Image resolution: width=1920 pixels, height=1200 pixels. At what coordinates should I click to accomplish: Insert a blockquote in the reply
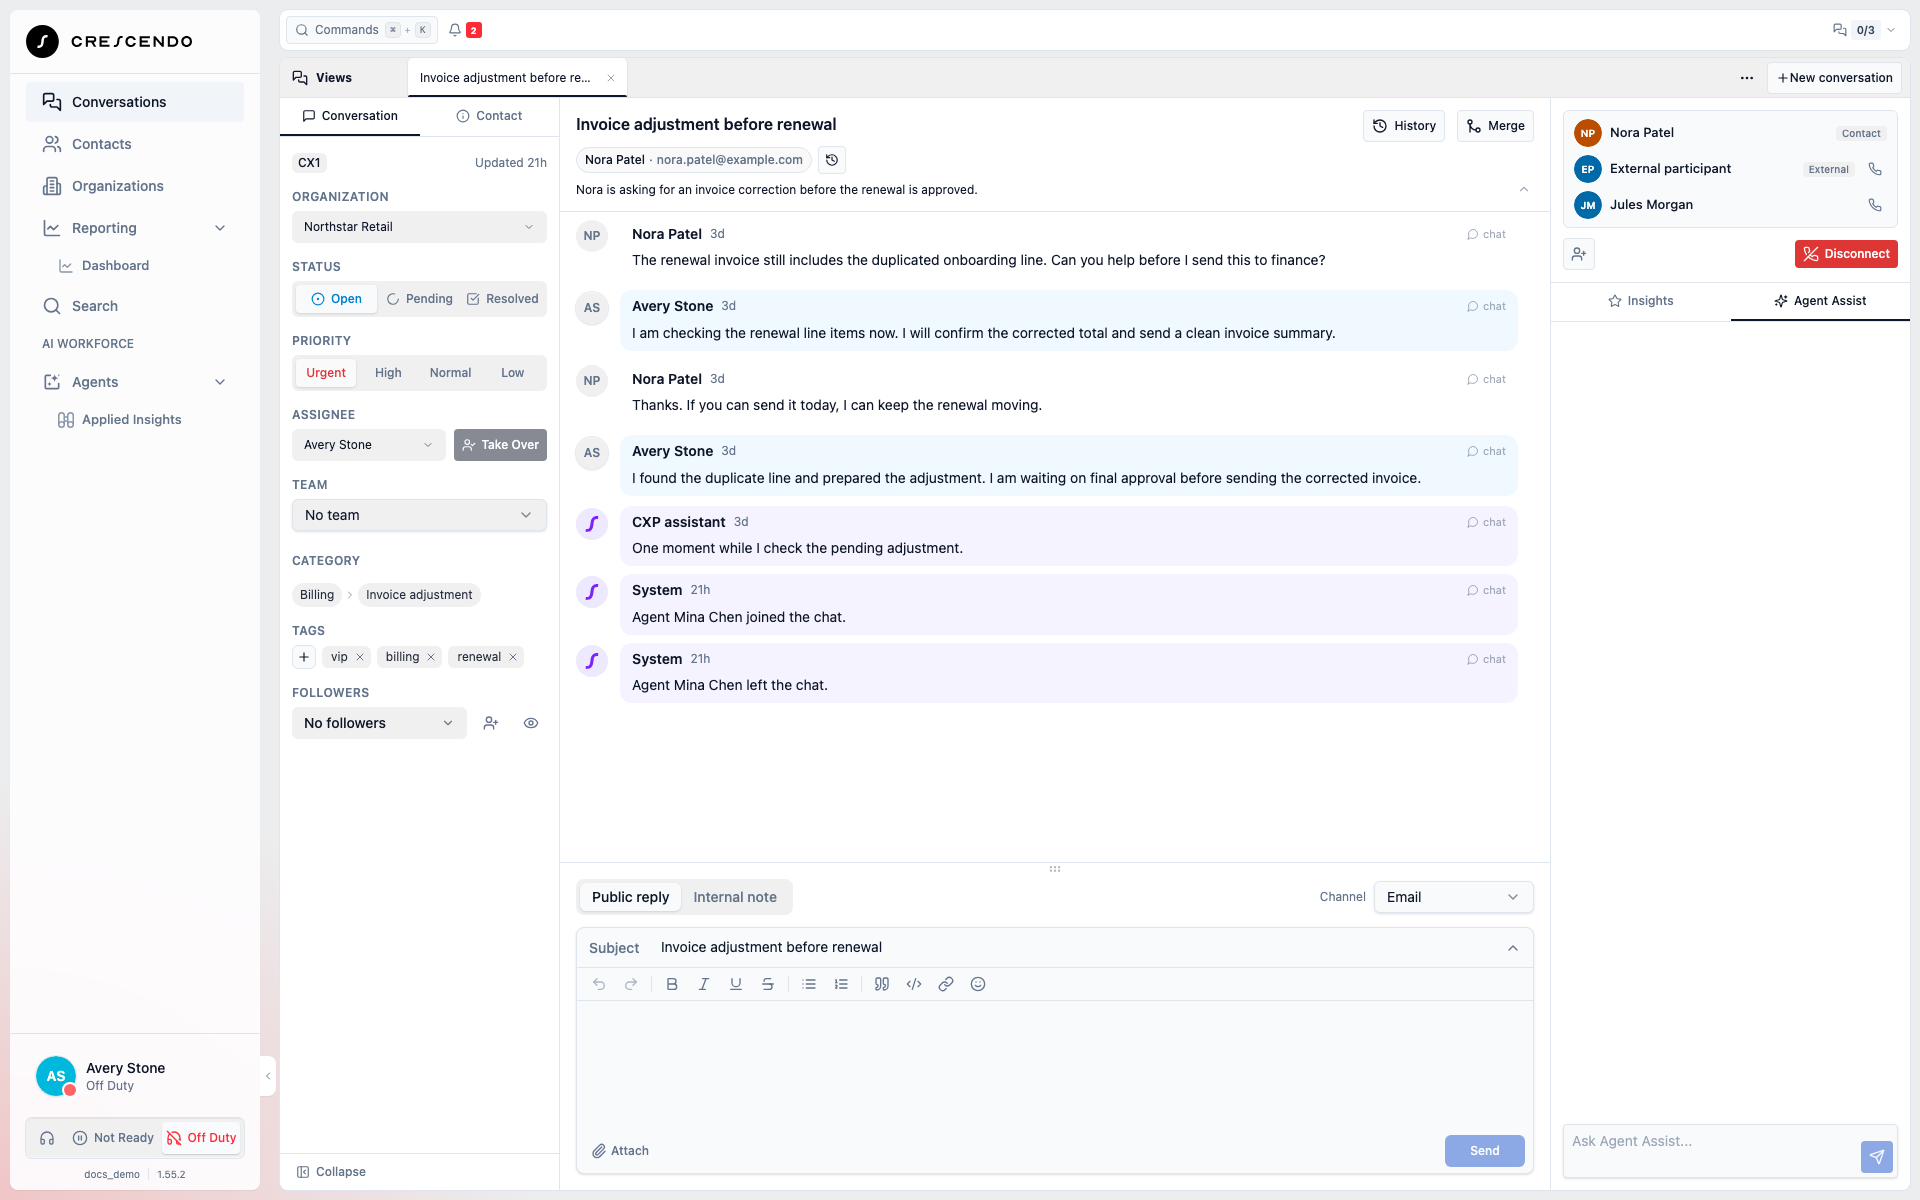click(x=882, y=984)
